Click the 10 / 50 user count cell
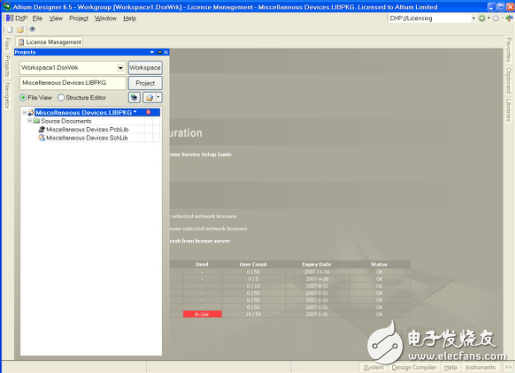Viewport: 515px width, 373px height. tap(253, 314)
